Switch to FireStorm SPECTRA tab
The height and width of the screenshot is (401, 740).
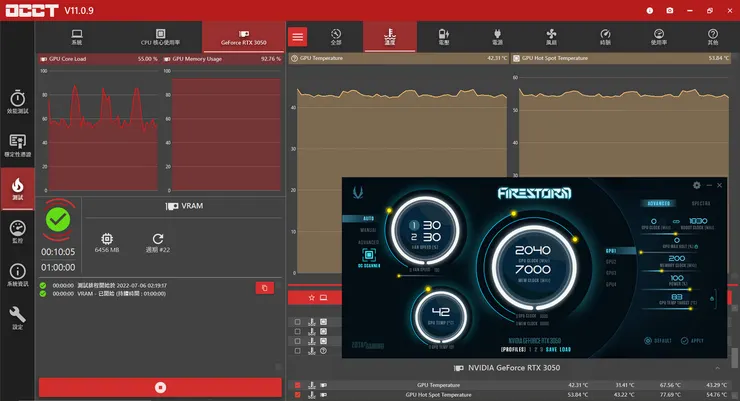click(701, 203)
